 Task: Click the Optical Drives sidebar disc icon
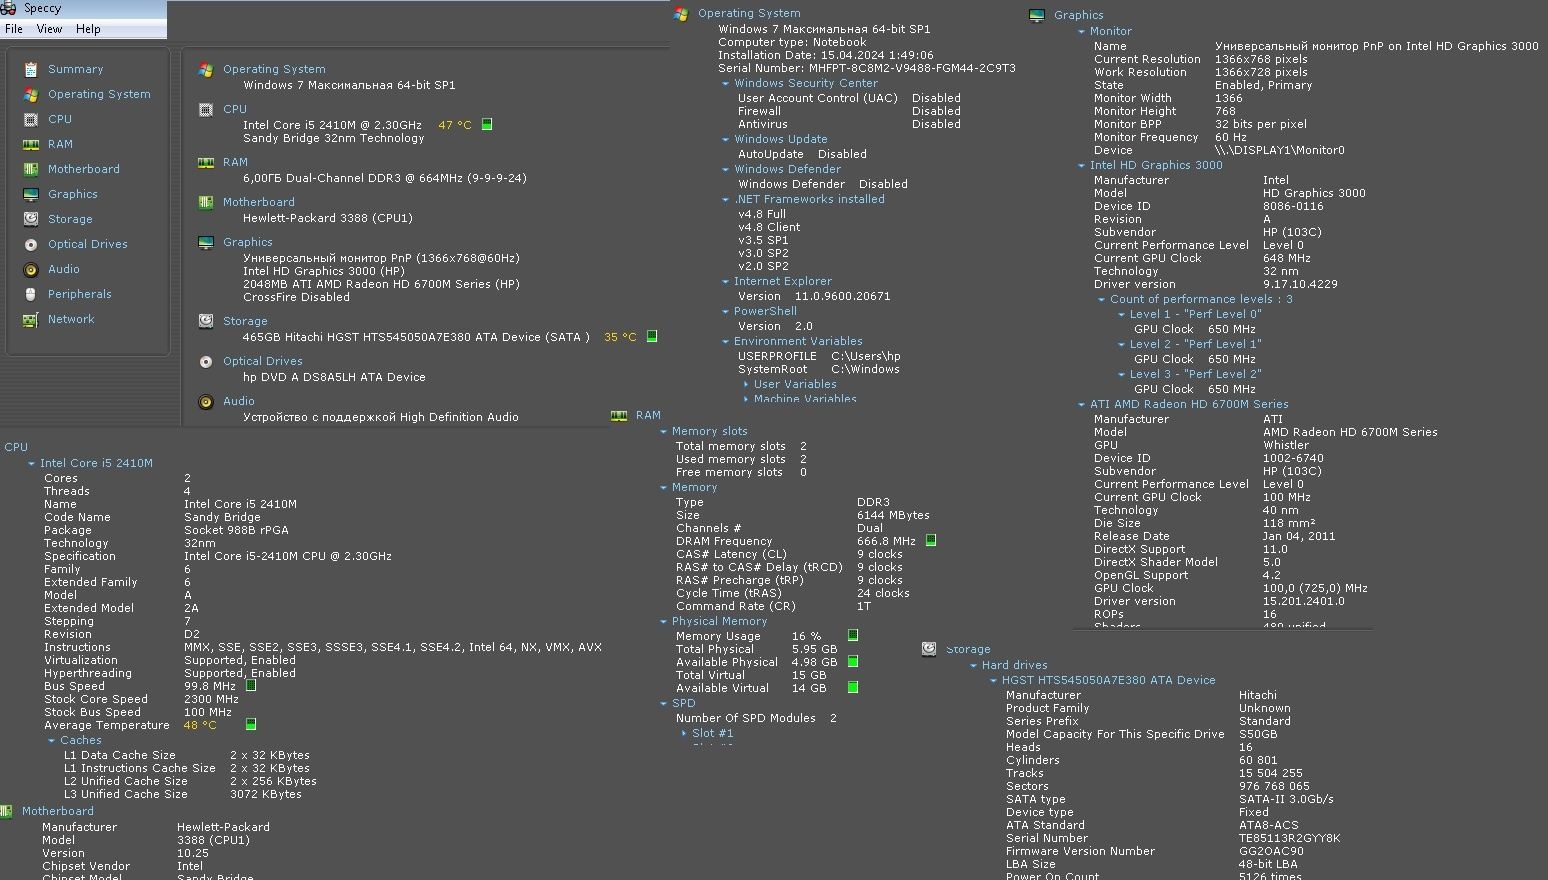click(x=31, y=244)
